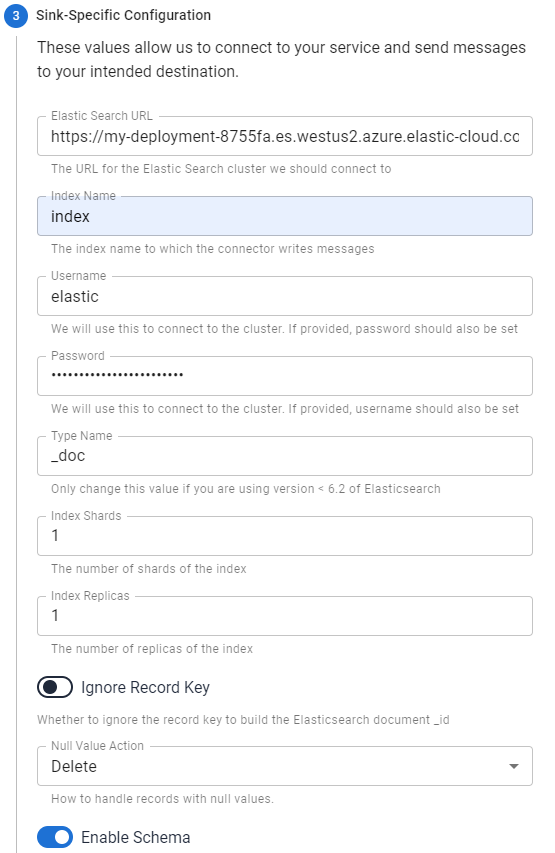This screenshot has height=853, width=555.
Task: Click the Null Value Action dropdown arrow
Action: (x=513, y=767)
